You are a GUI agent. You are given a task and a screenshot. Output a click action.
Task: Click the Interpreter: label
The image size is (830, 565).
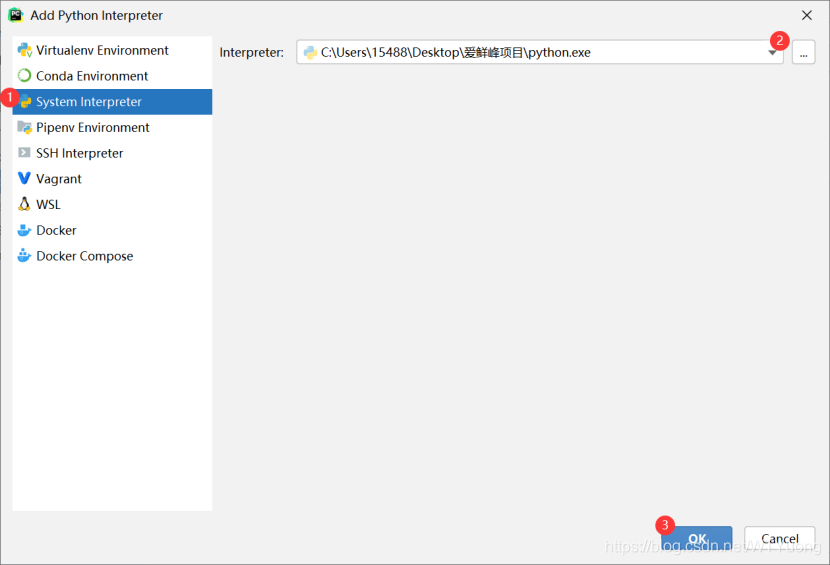(x=251, y=52)
